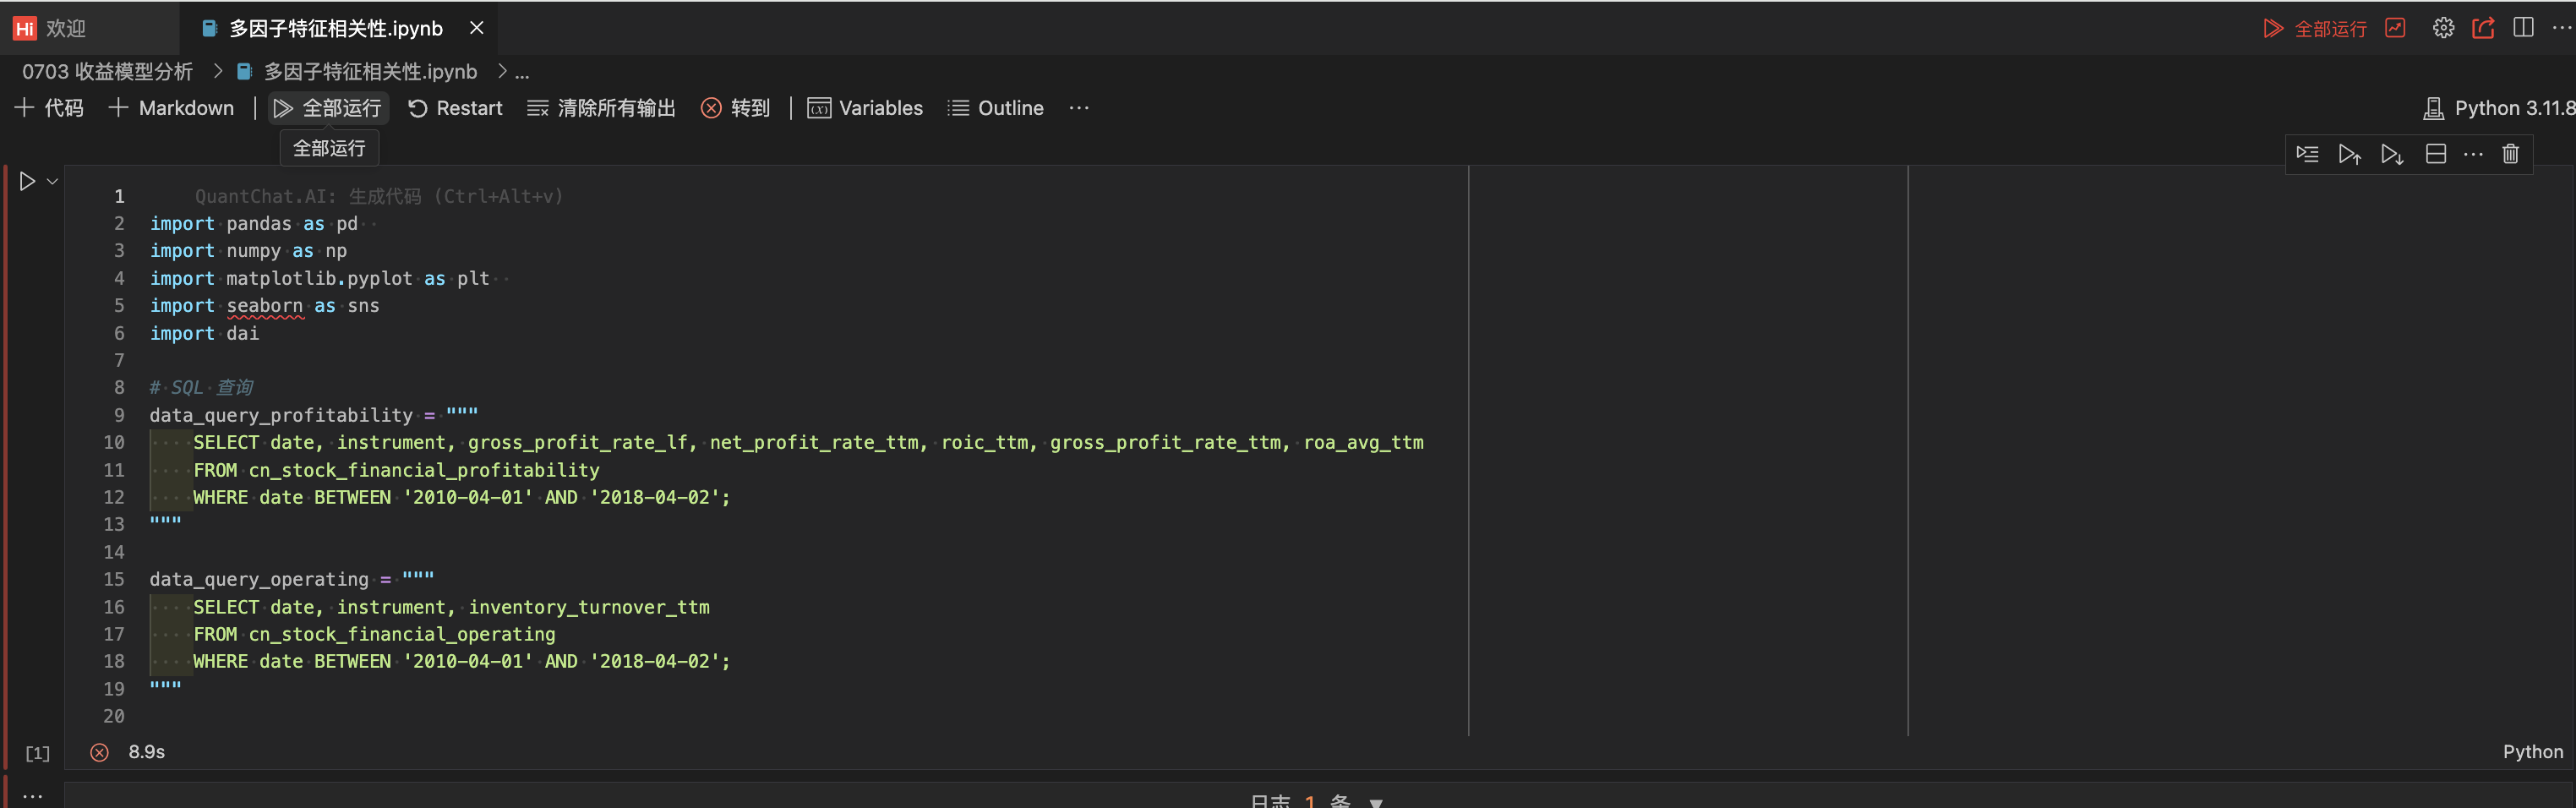
Task: Toggle the split editor layout
Action: click(2523, 28)
